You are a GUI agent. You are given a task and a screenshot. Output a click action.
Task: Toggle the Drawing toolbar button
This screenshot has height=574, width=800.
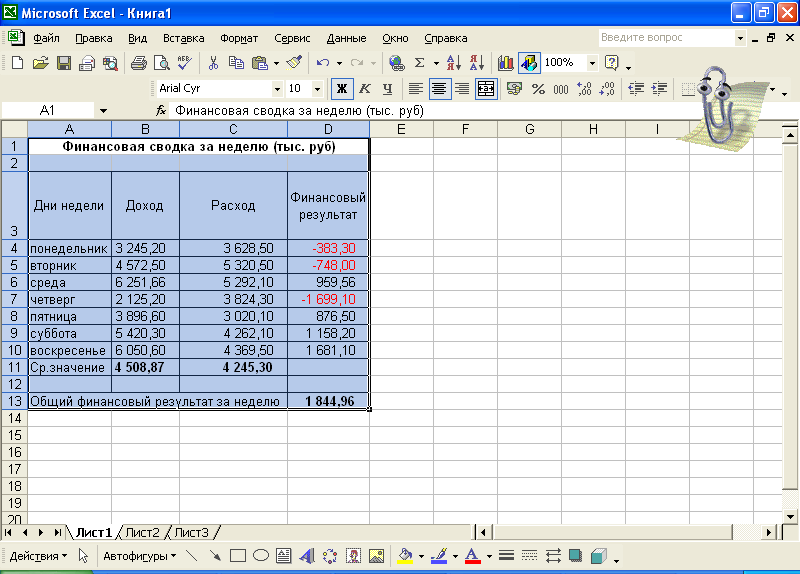(529, 63)
